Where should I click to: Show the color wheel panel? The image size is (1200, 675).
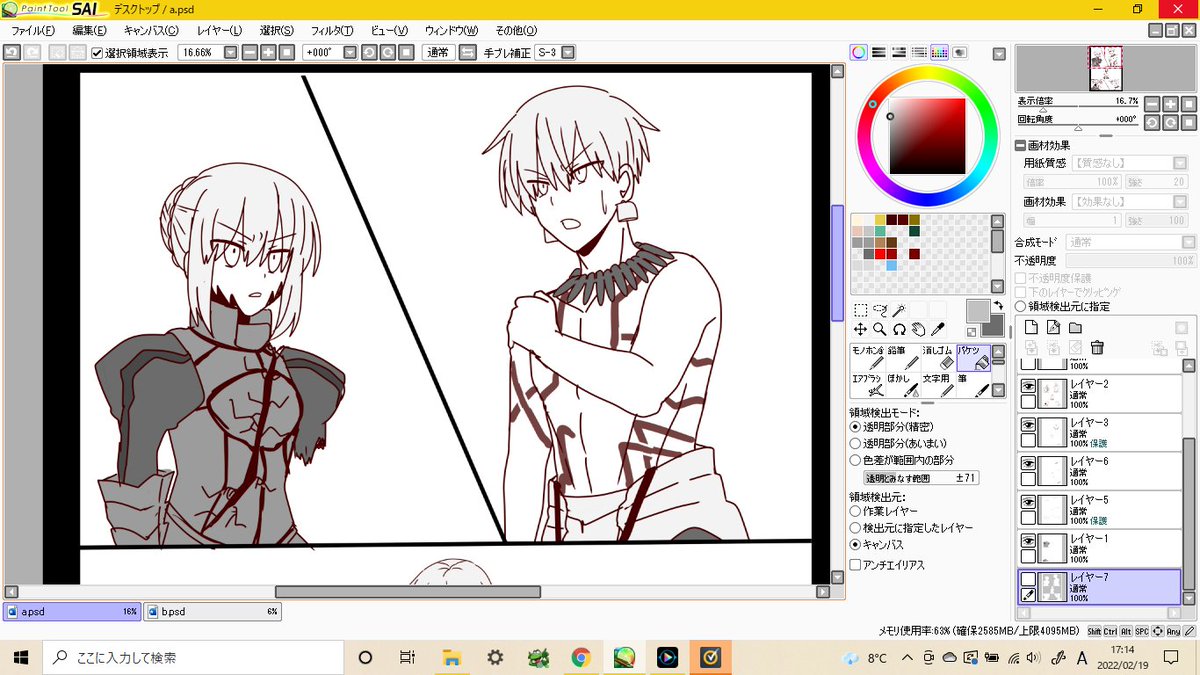[859, 53]
